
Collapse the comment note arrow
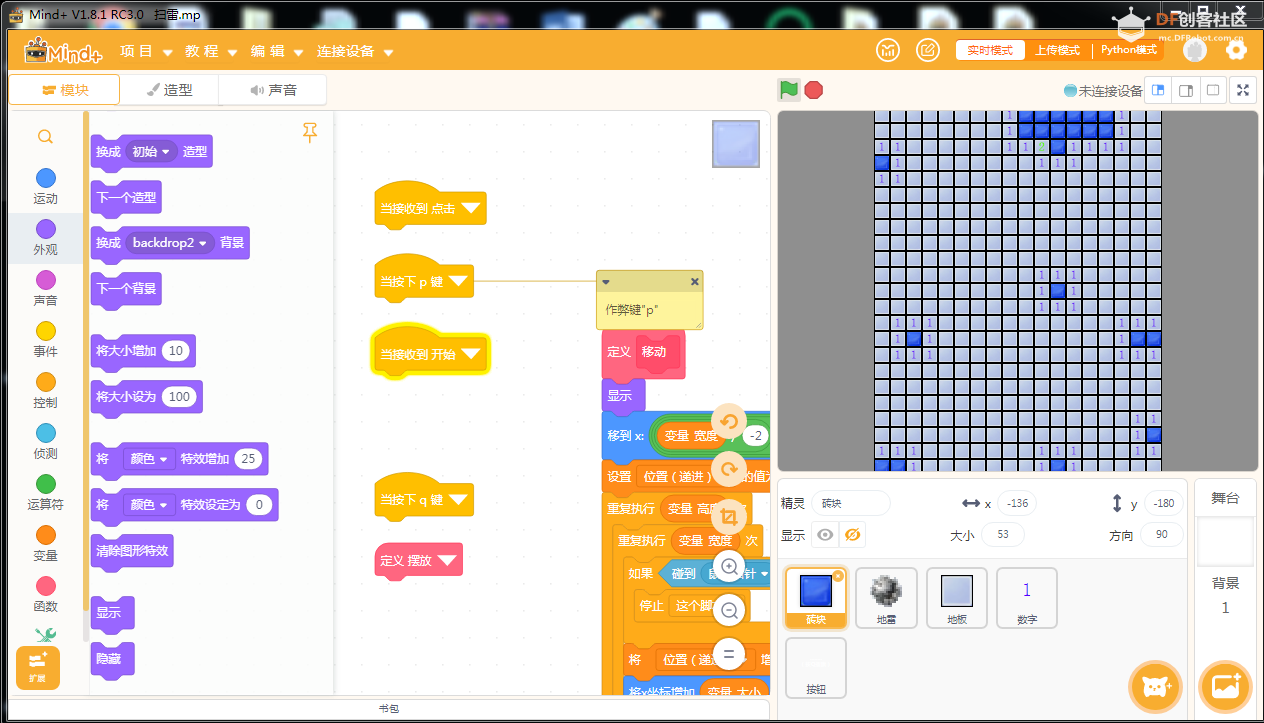605,282
